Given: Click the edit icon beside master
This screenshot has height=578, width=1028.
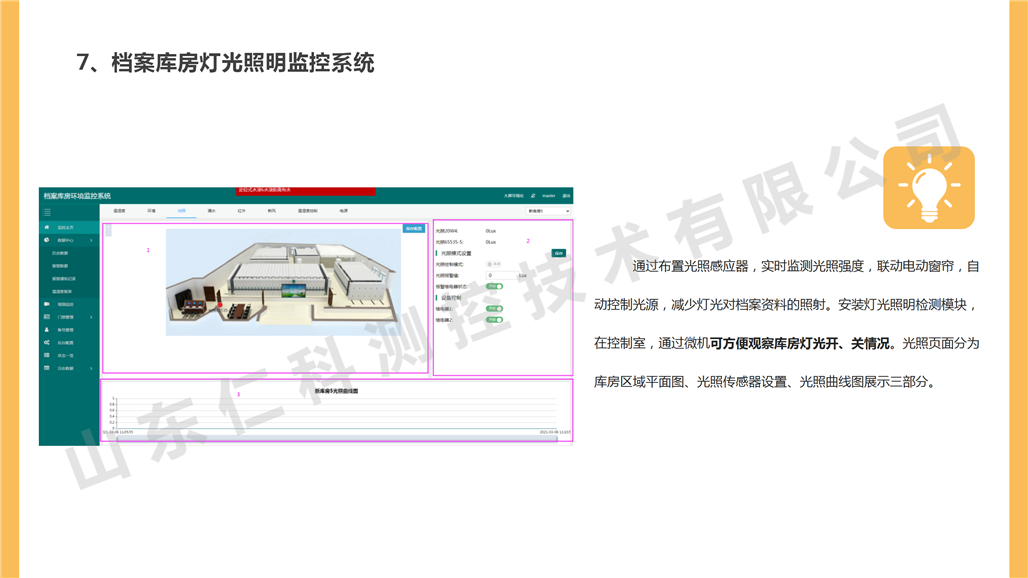Looking at the screenshot, I should pos(533,196).
